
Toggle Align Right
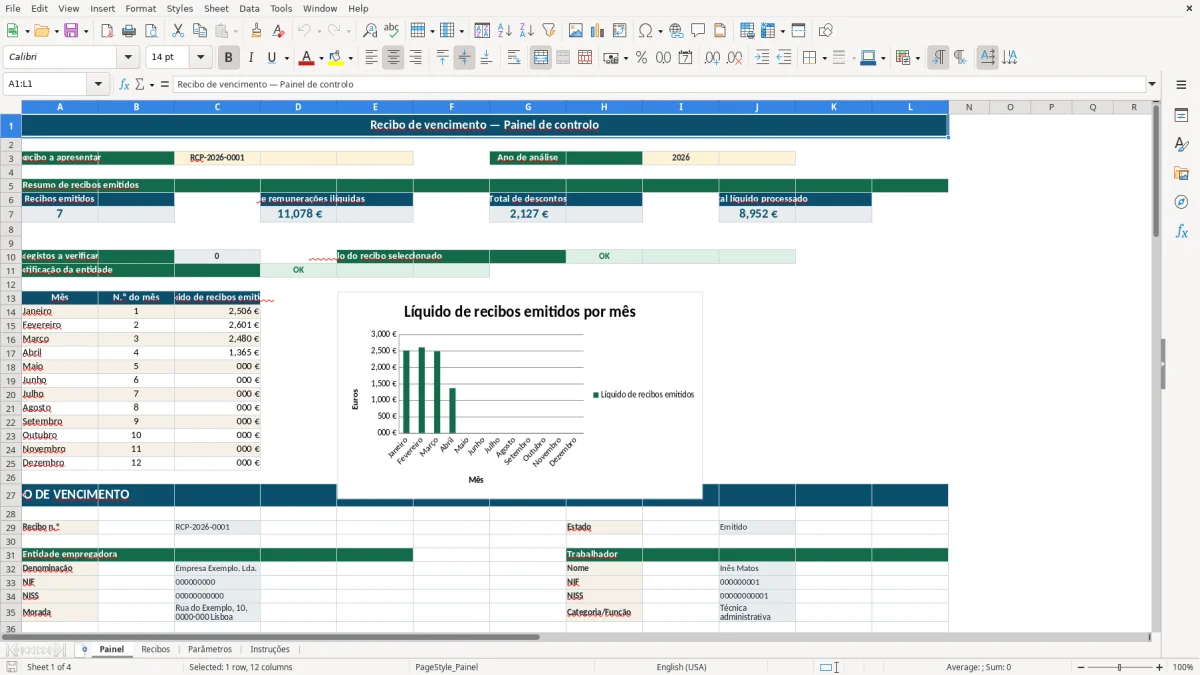click(x=415, y=58)
